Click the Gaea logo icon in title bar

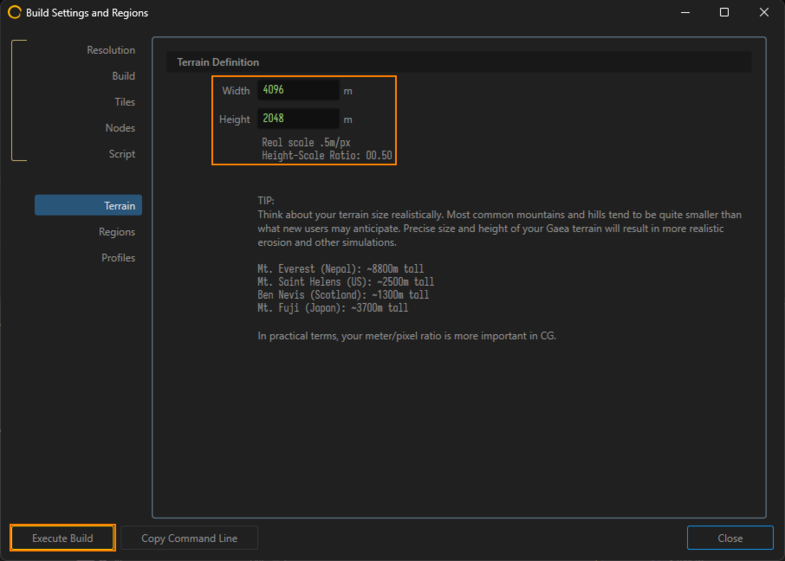14,13
